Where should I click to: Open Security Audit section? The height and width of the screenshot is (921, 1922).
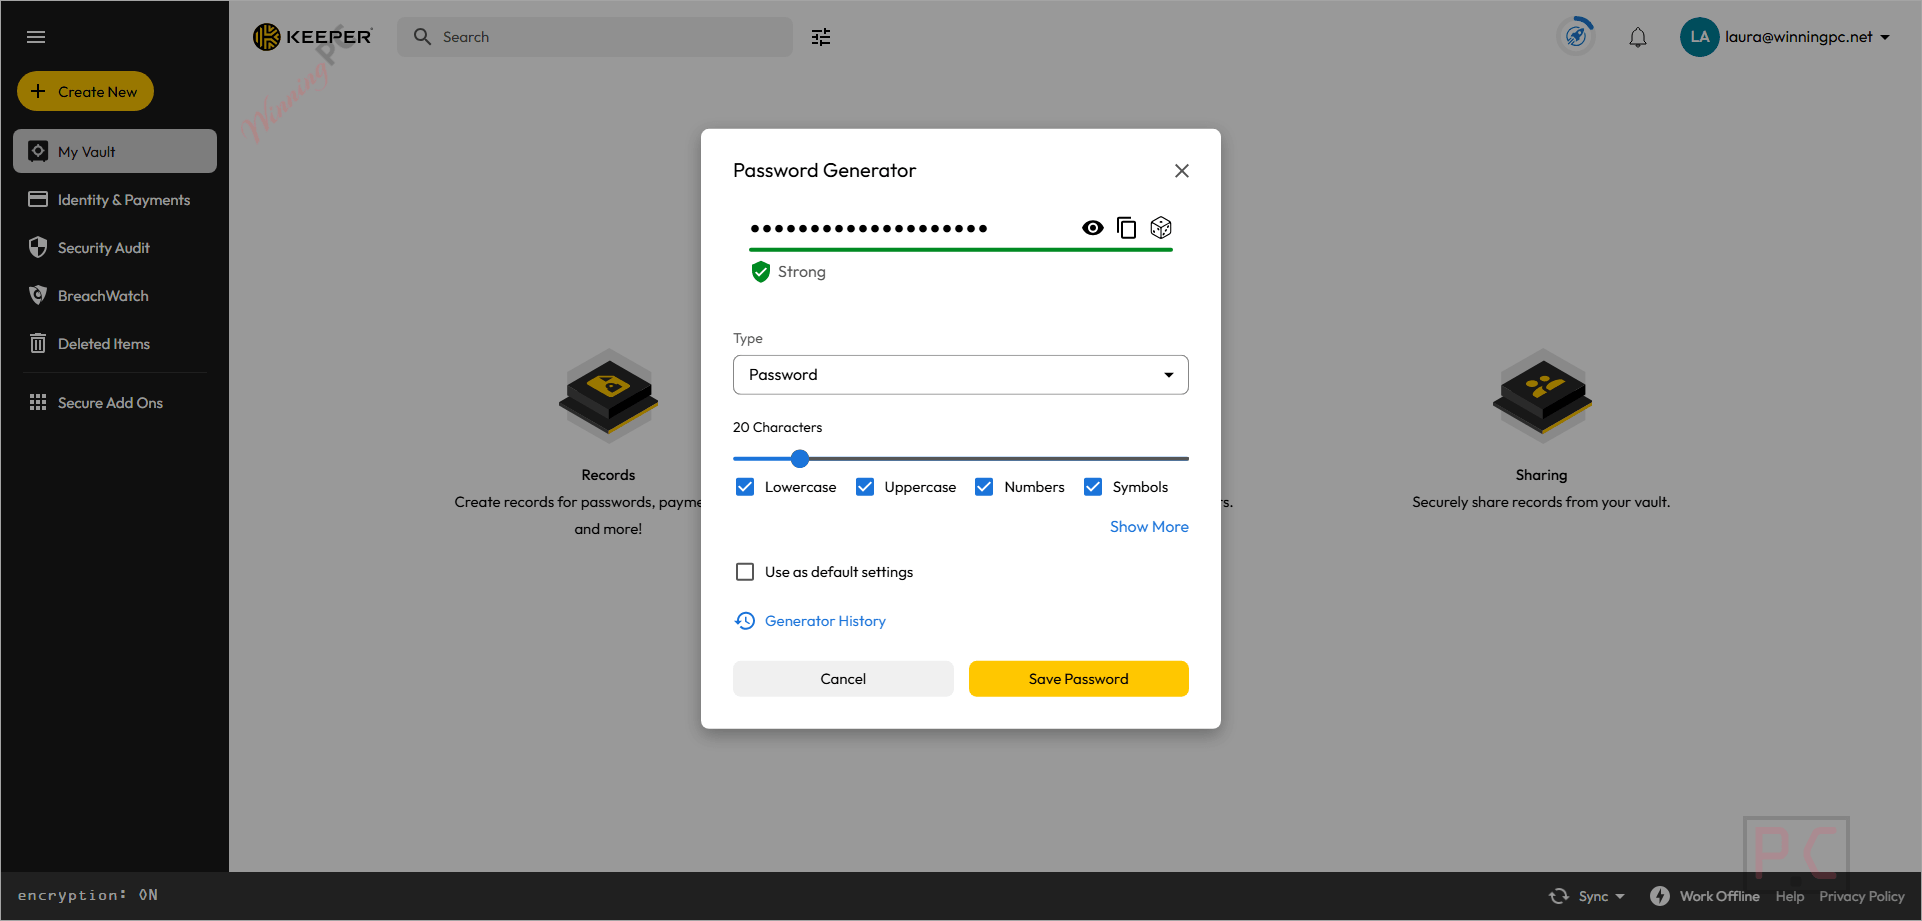pos(115,248)
